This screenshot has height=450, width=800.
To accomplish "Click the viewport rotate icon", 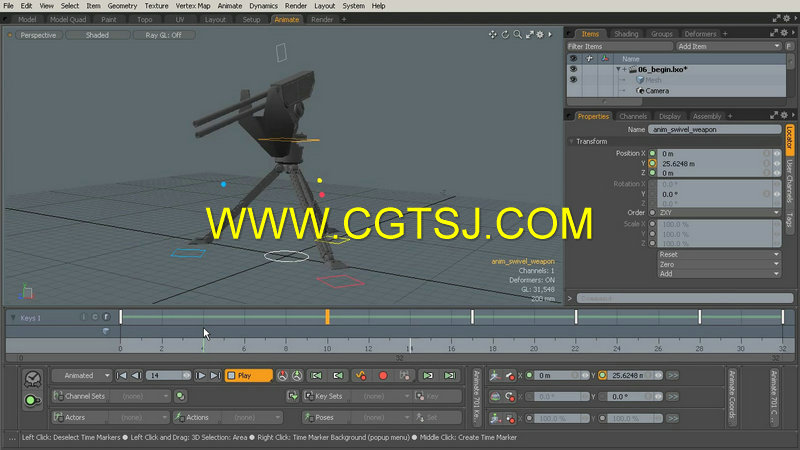I will (x=505, y=35).
